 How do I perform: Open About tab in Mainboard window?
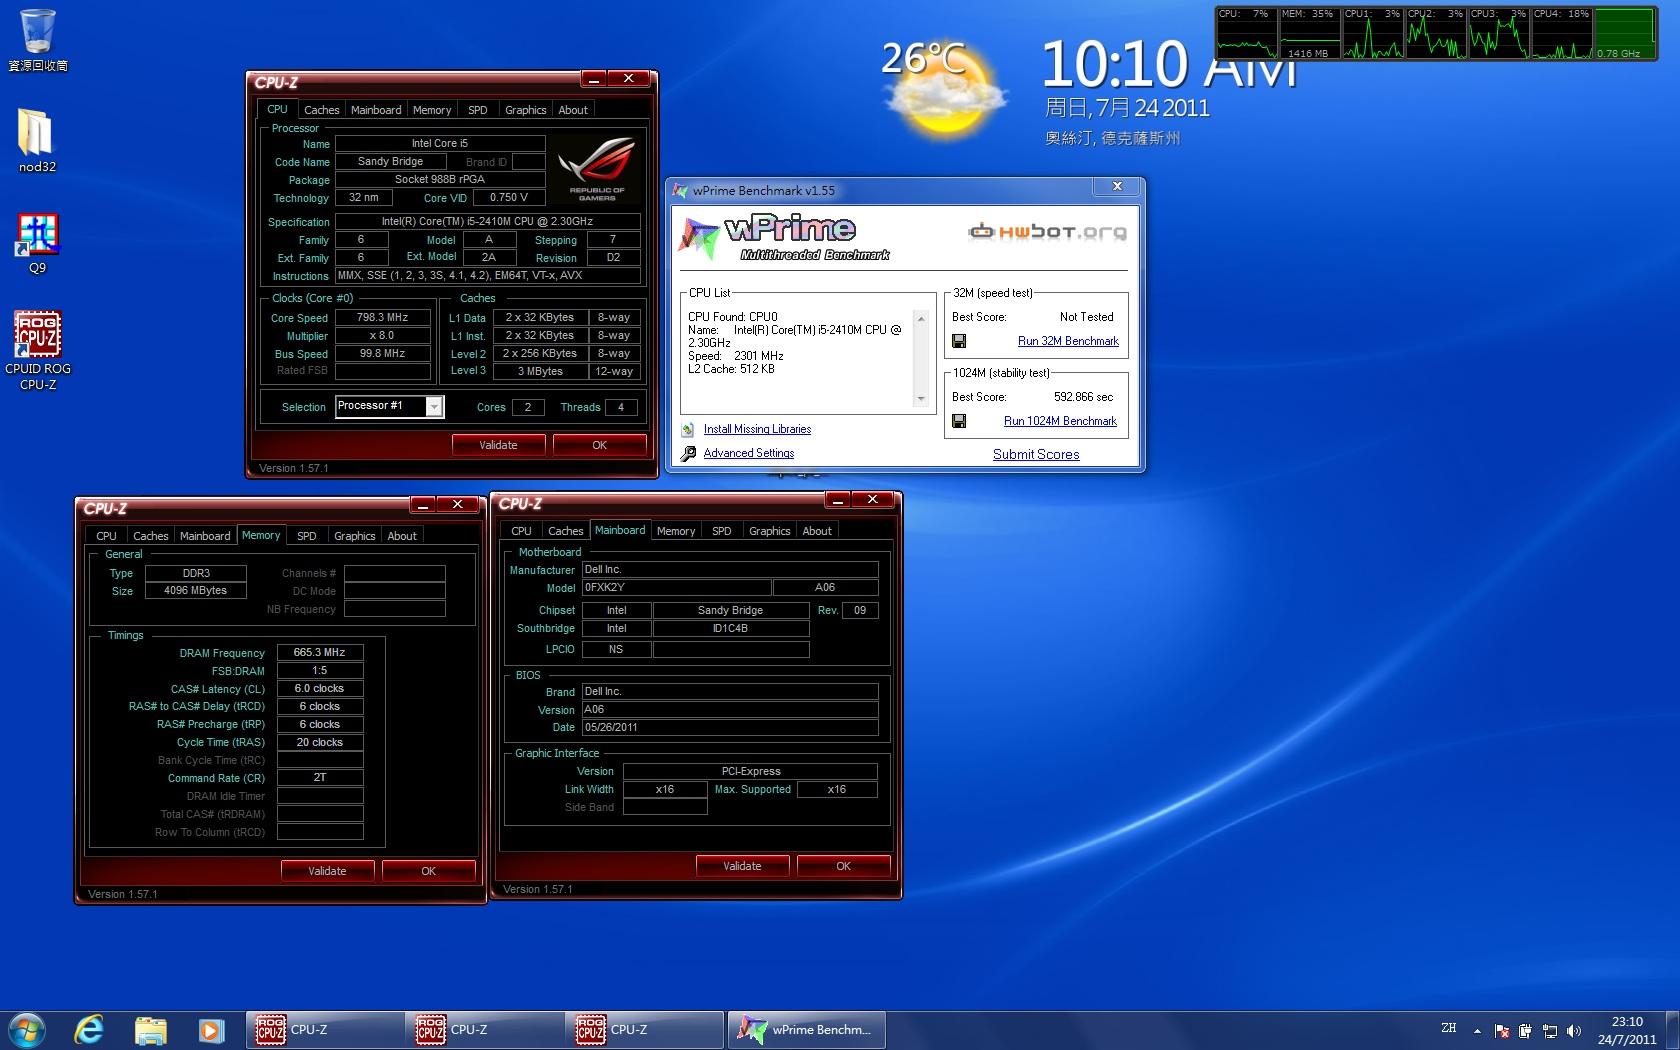click(x=817, y=531)
